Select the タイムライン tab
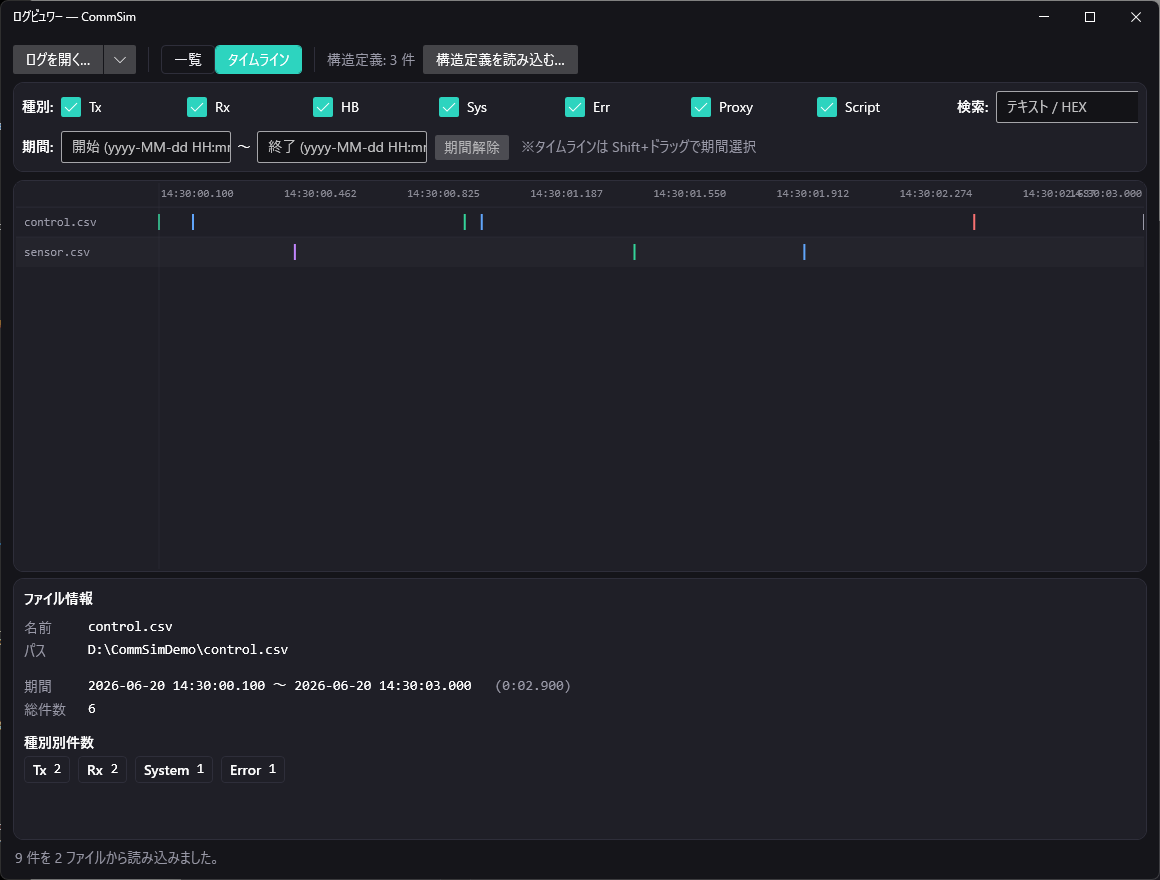The height and width of the screenshot is (880, 1160). pos(258,60)
